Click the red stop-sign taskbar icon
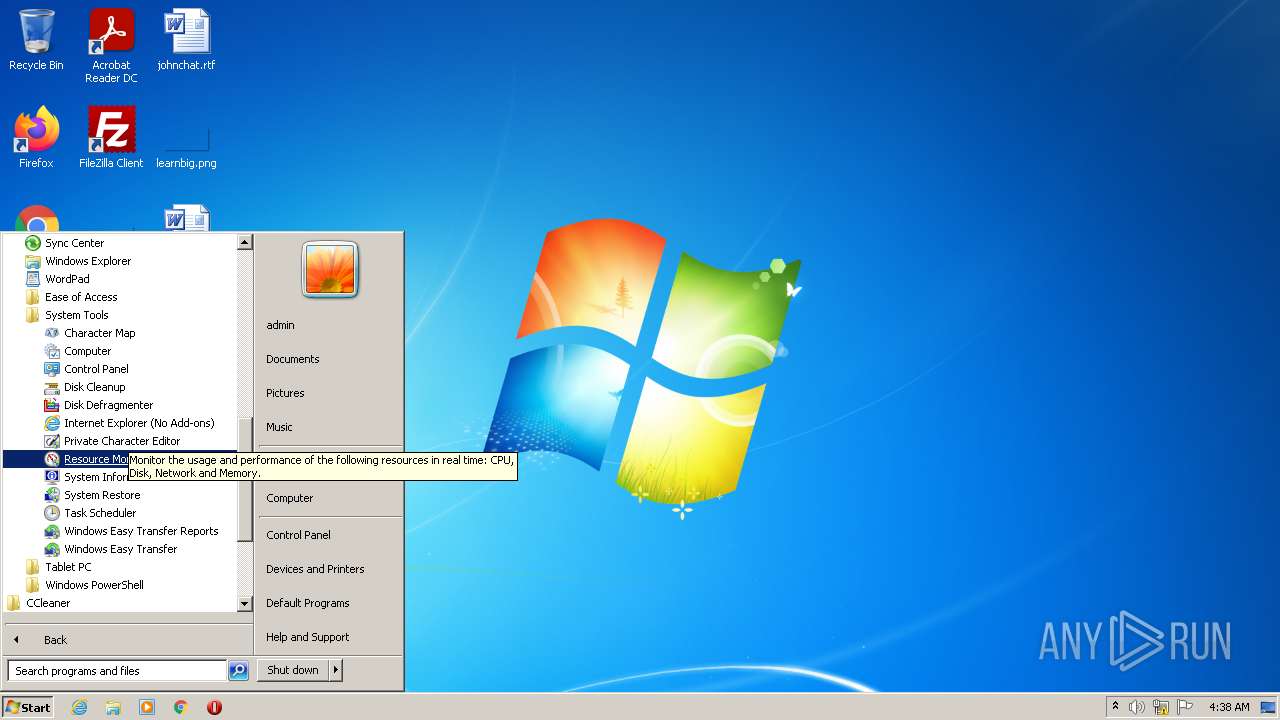 point(214,707)
